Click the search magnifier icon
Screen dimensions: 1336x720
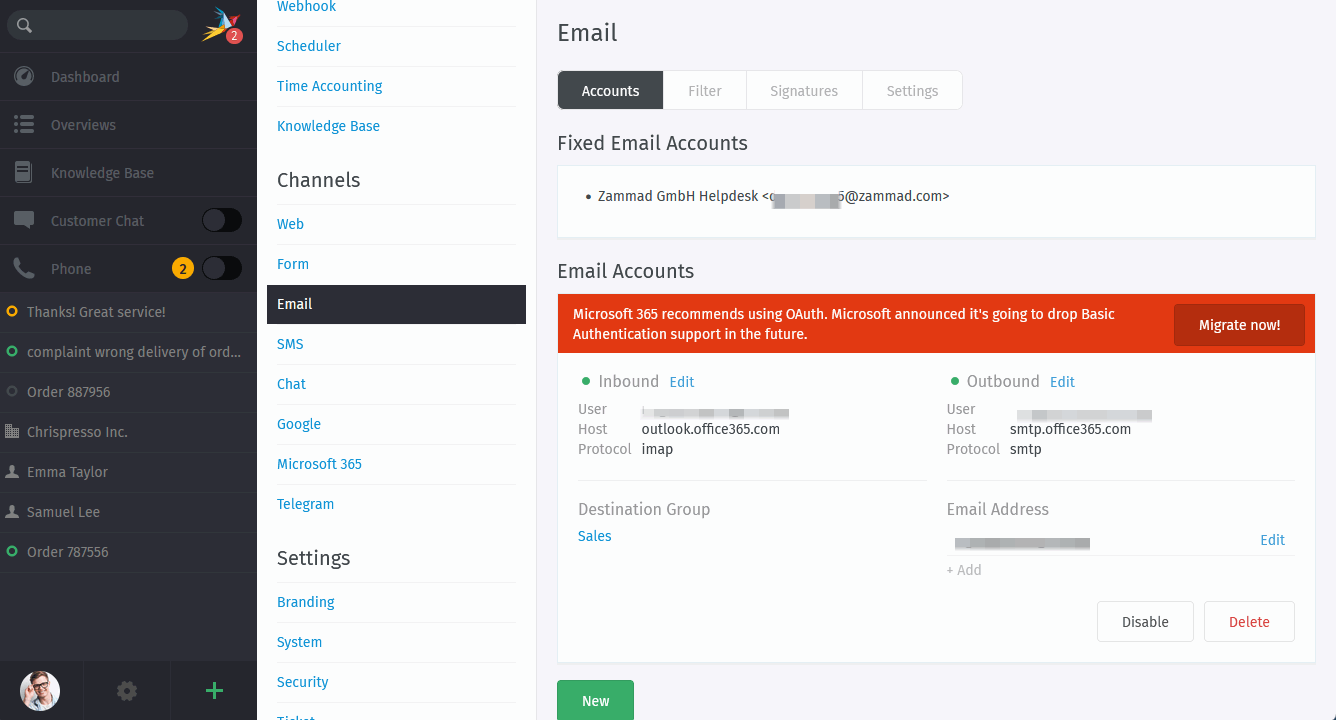point(25,25)
